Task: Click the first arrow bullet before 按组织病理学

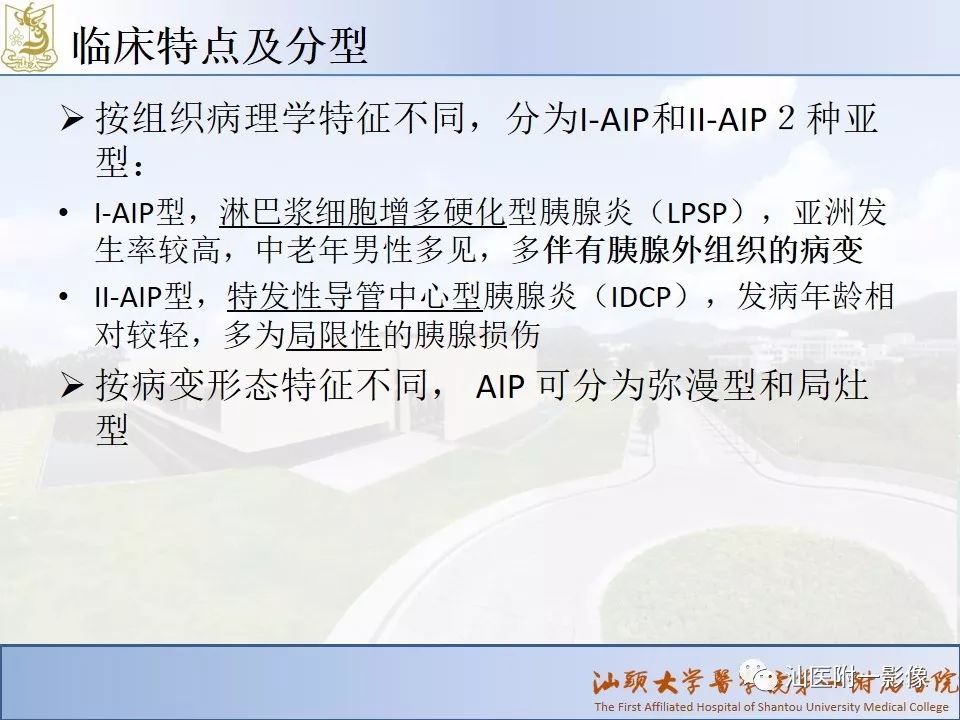Action: pyautogui.click(x=72, y=118)
